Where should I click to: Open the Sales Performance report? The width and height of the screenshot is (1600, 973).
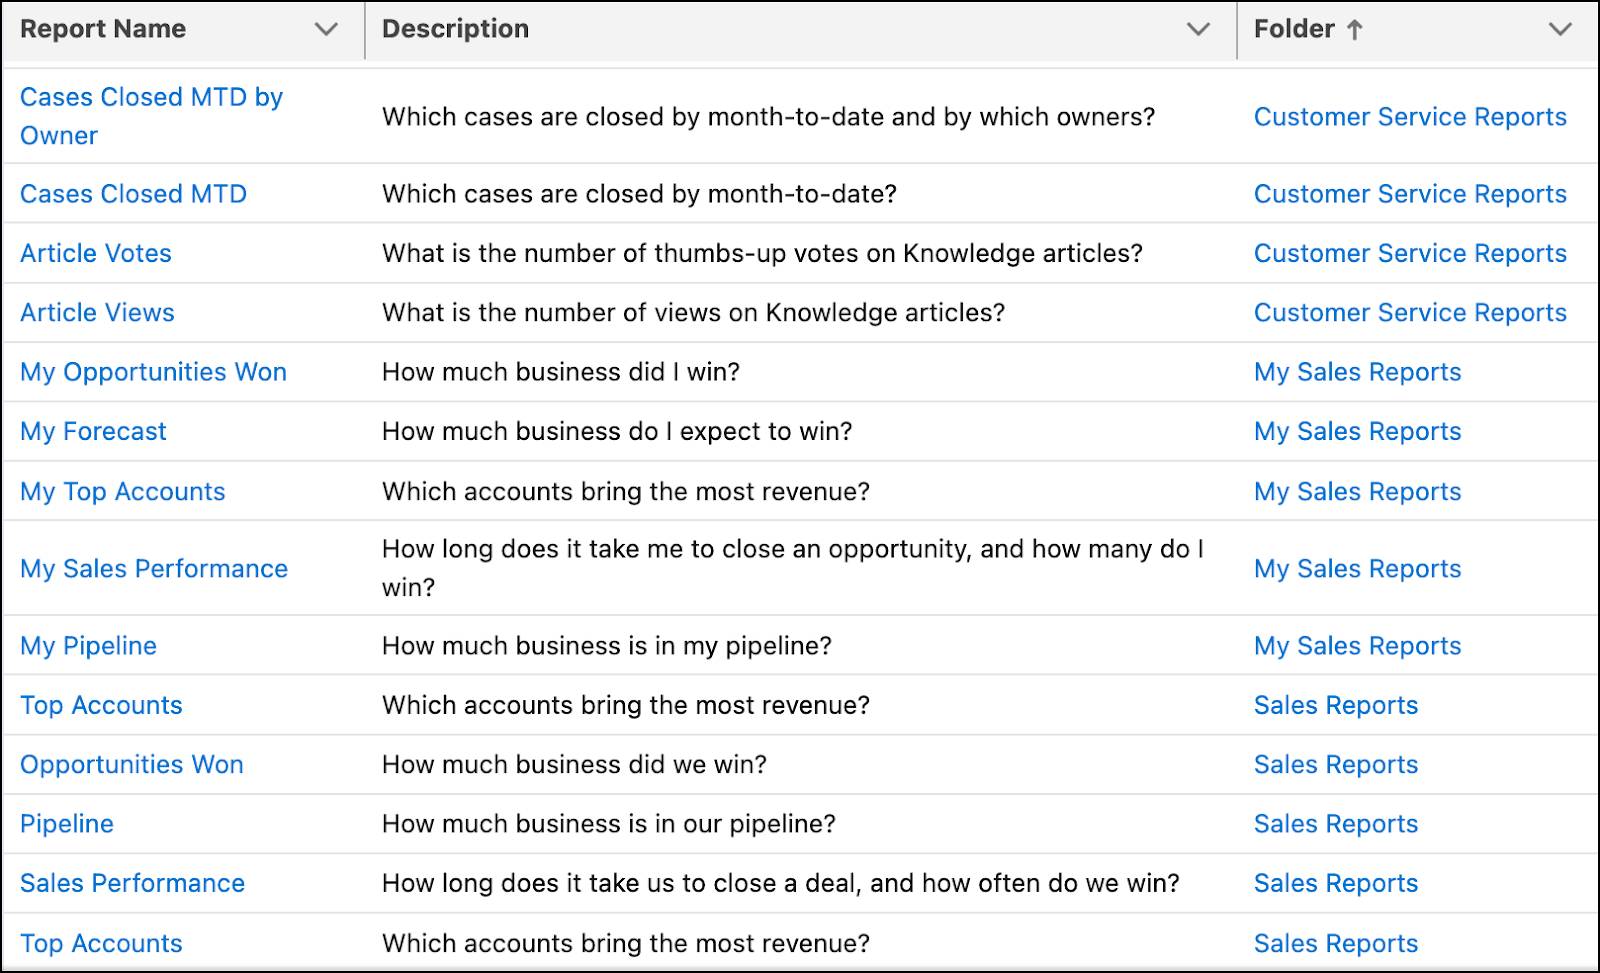click(x=132, y=883)
